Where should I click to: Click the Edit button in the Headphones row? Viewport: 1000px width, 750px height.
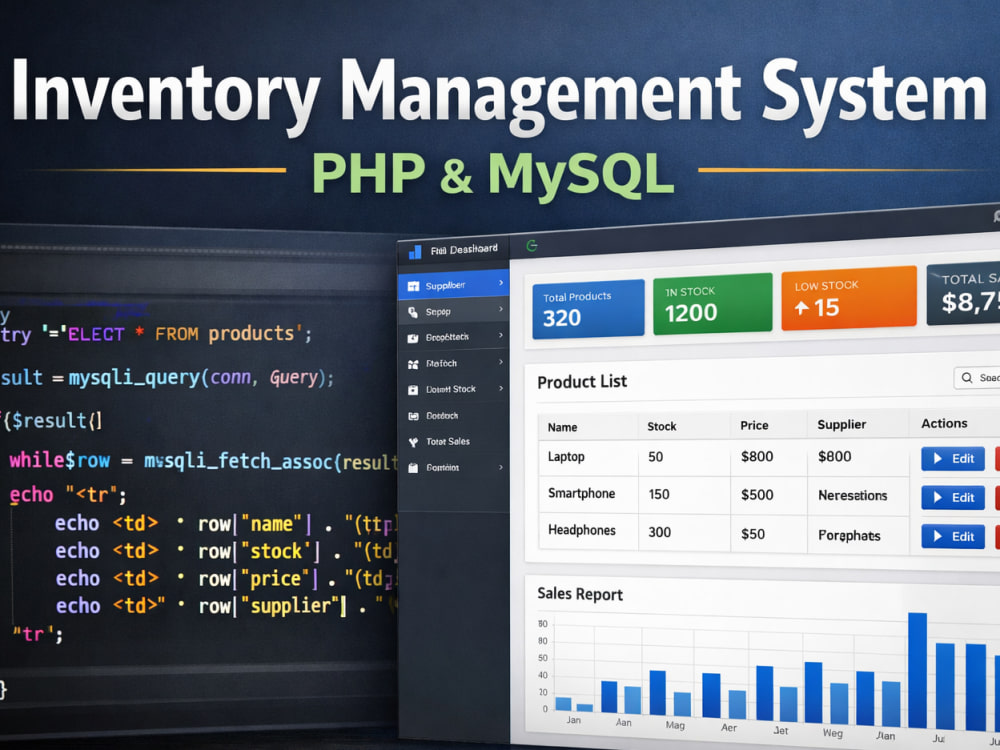point(953,536)
